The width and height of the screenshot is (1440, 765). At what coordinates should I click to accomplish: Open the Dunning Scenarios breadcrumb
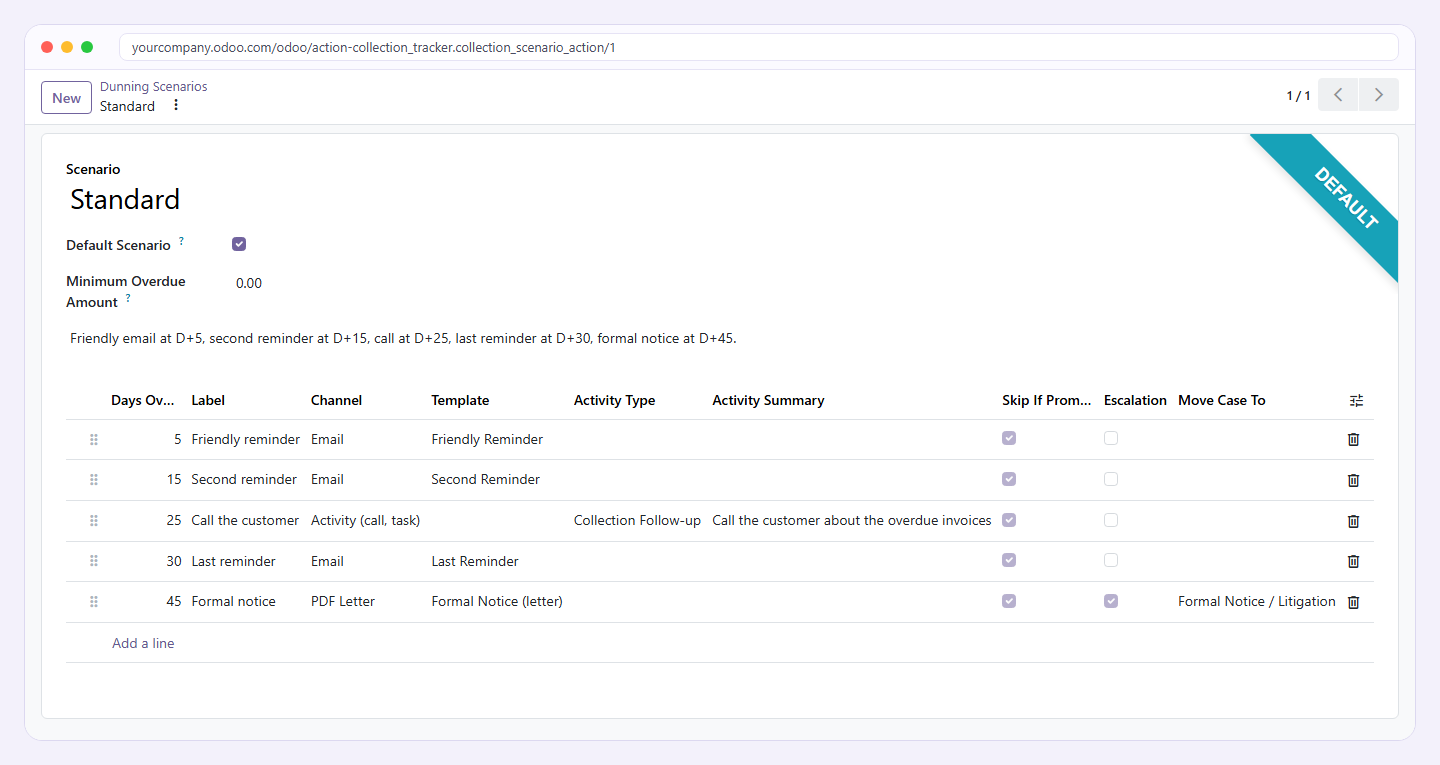click(154, 87)
